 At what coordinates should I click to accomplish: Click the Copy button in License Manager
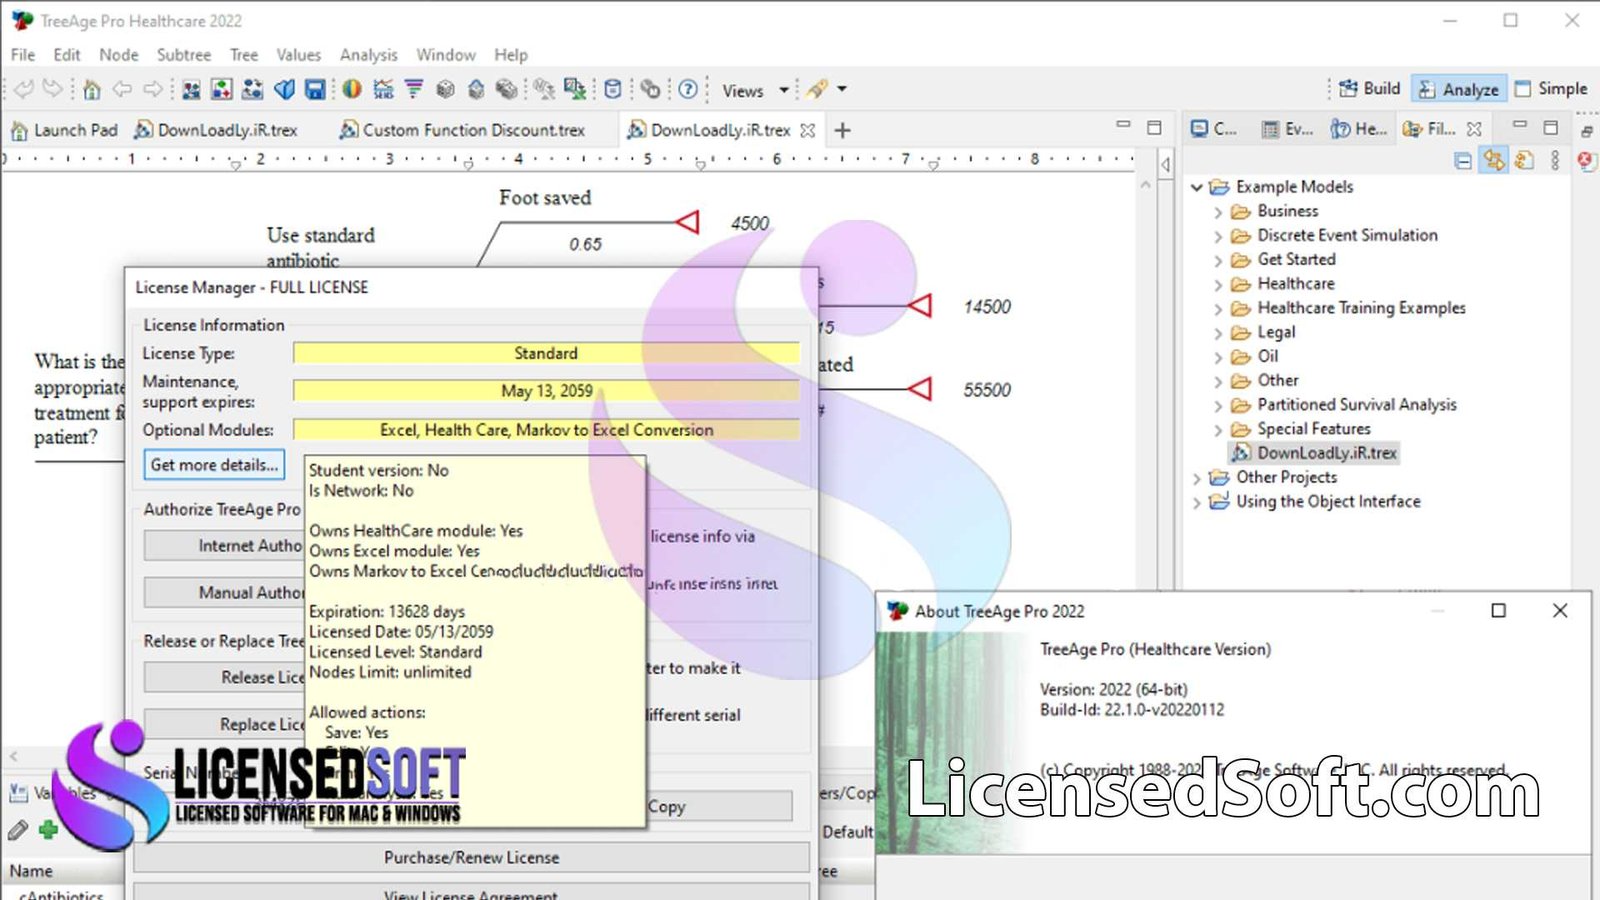point(718,806)
